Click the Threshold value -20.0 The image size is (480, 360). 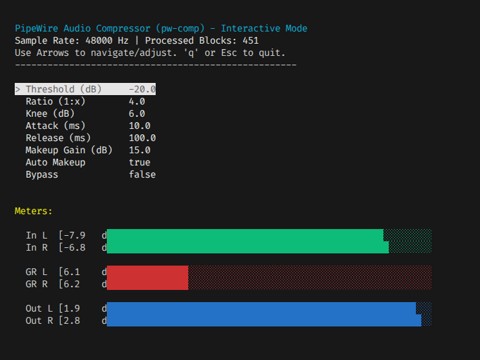tap(142, 89)
